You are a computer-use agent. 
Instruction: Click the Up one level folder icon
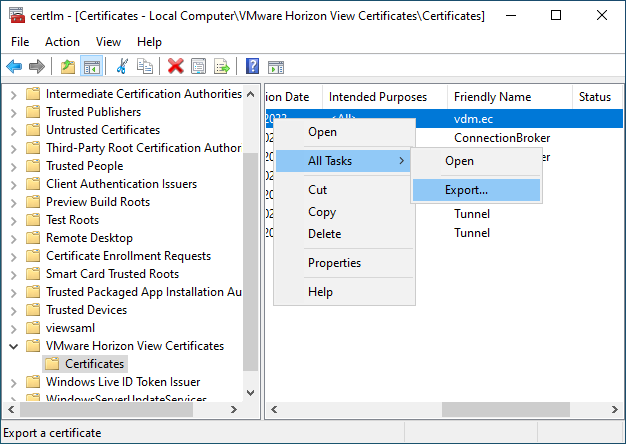pos(68,66)
